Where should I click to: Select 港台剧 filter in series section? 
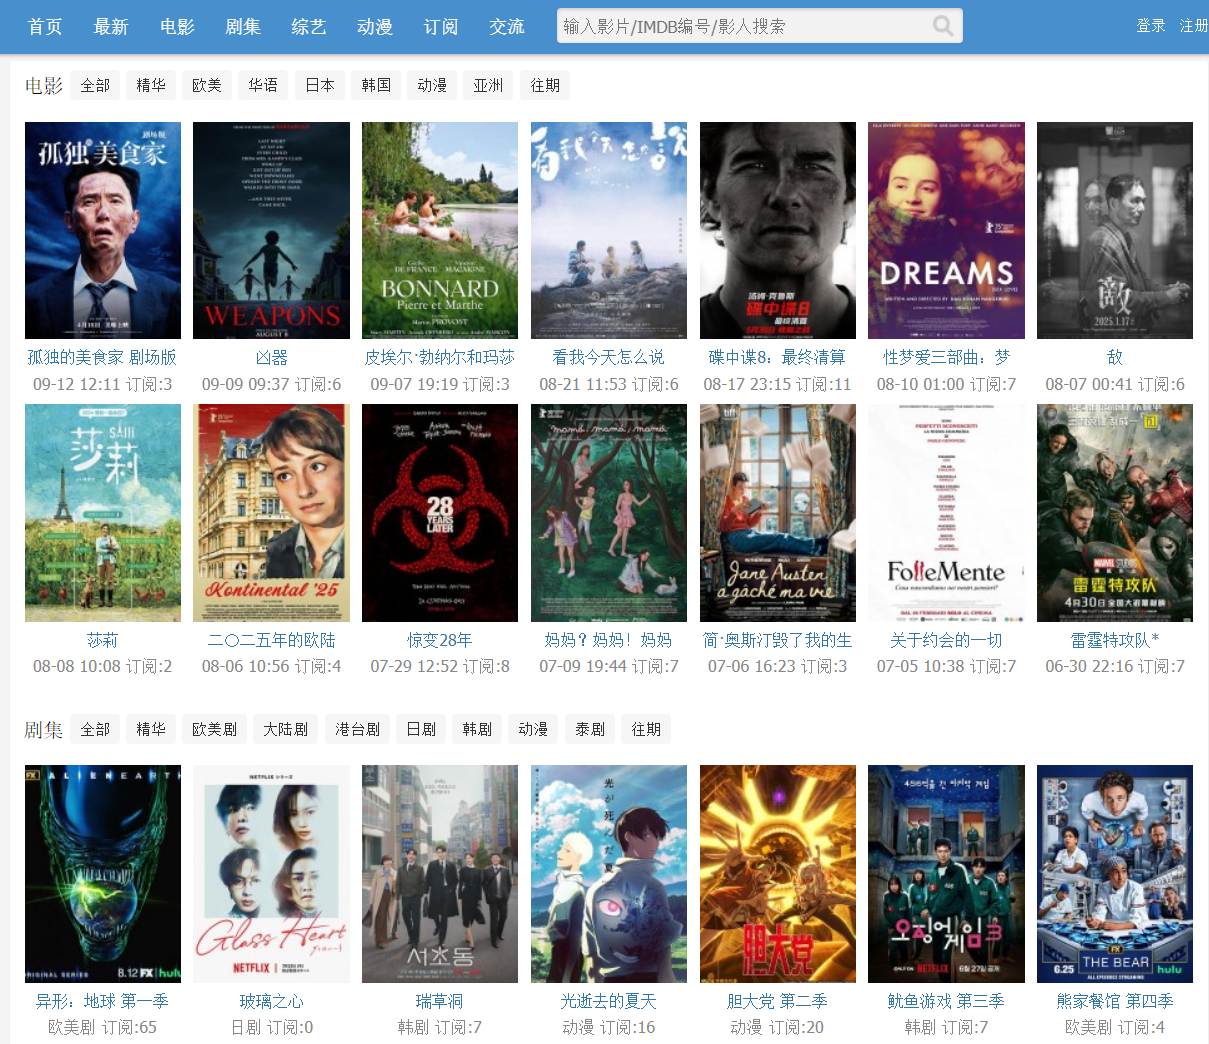pyautogui.click(x=357, y=730)
